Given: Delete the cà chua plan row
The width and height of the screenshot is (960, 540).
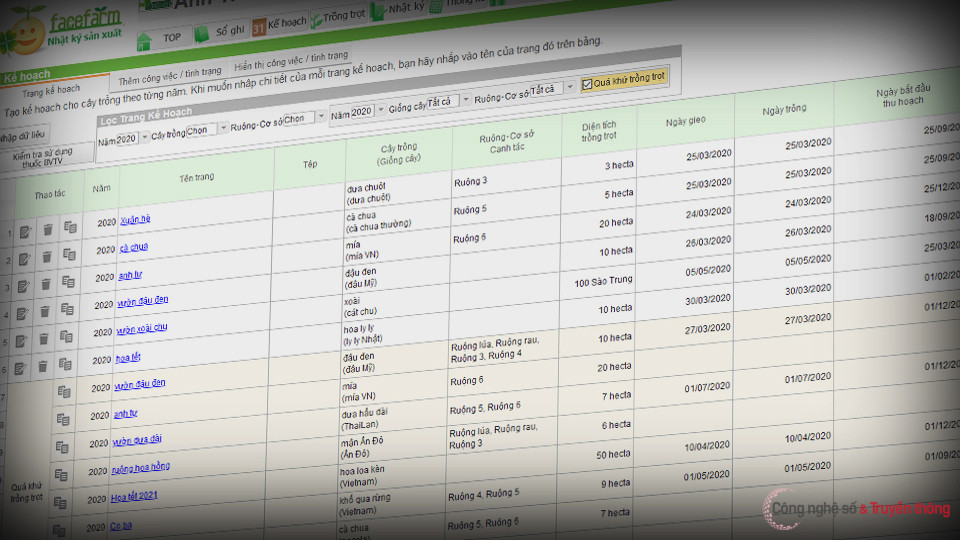Looking at the screenshot, I should tap(45, 258).
